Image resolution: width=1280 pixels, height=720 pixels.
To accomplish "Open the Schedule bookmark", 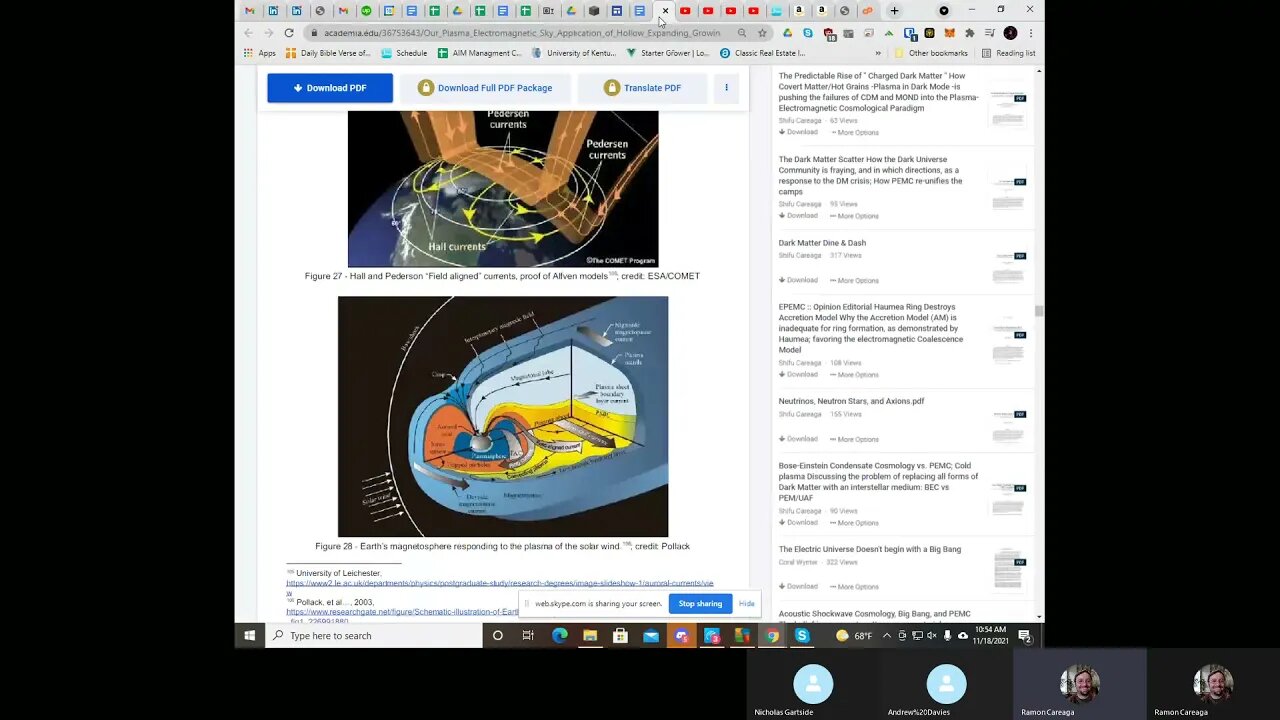I will [404, 53].
